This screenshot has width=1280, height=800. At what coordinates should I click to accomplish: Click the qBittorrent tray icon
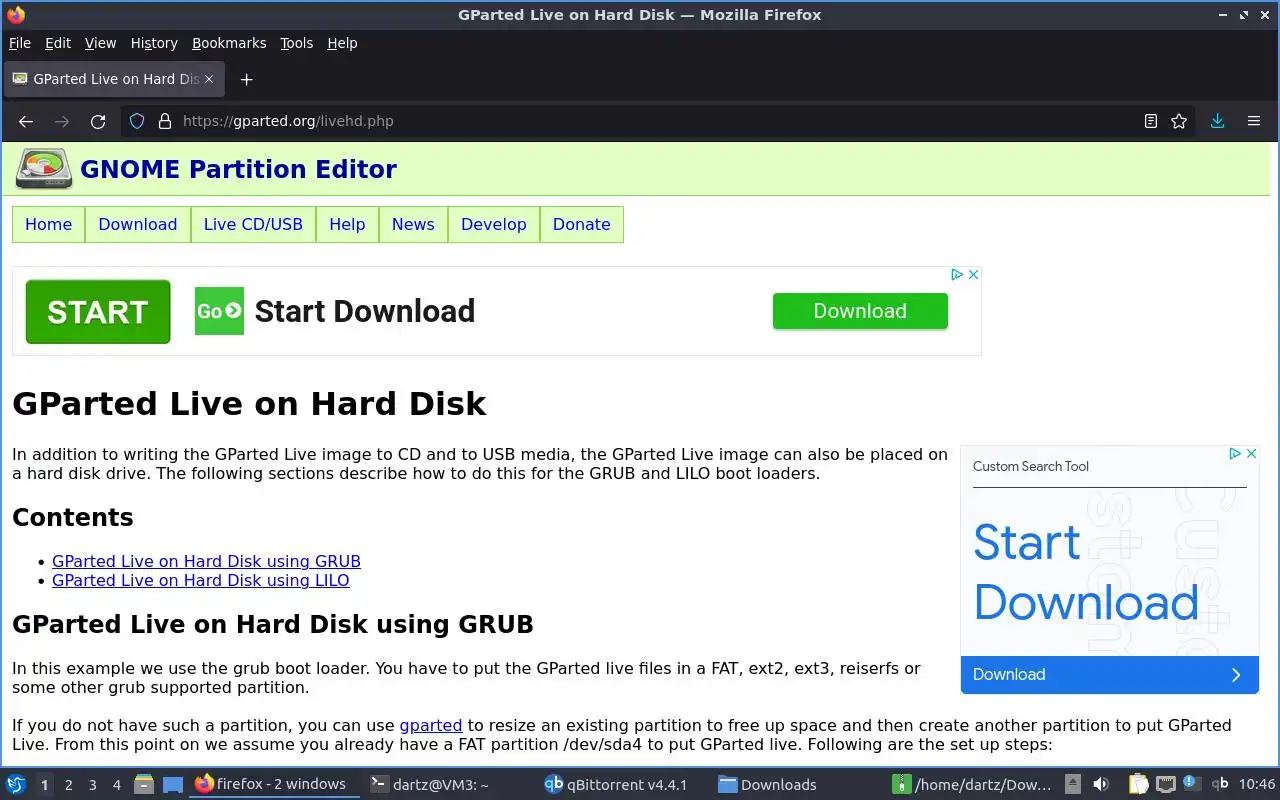pyautogui.click(x=1219, y=784)
